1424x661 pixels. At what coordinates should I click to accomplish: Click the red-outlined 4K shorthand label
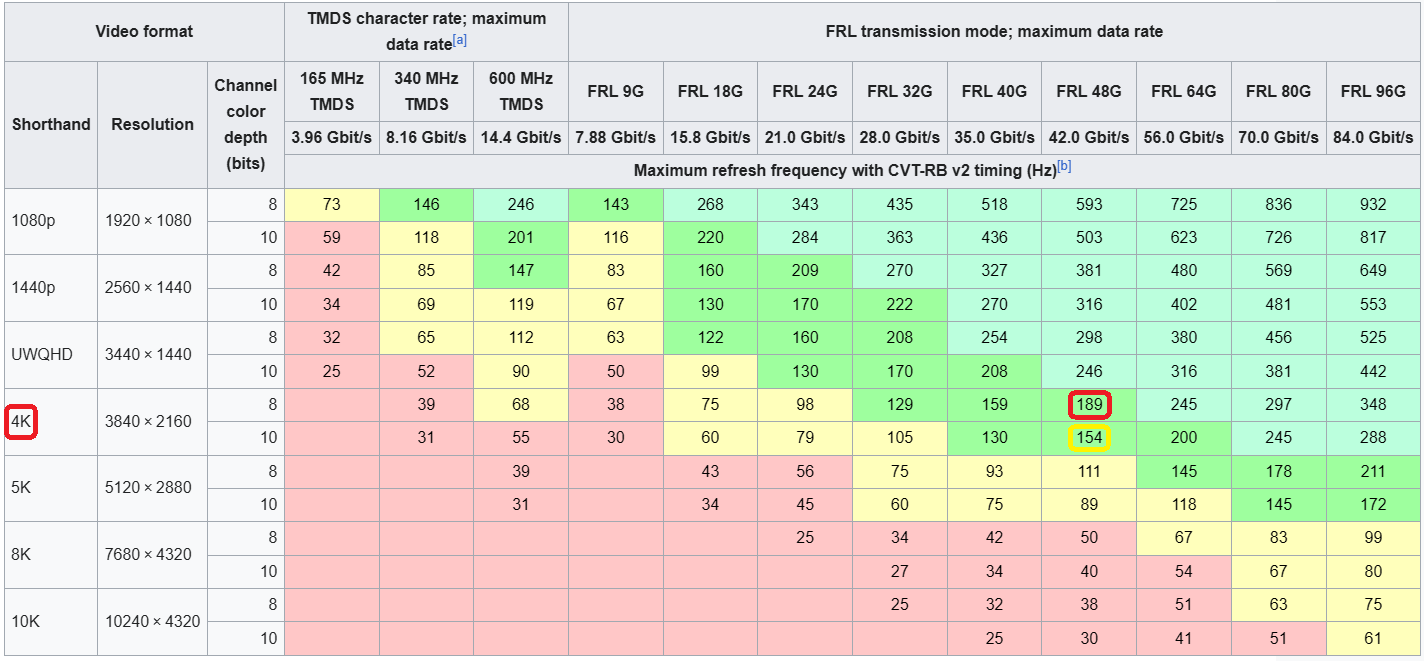coord(22,422)
